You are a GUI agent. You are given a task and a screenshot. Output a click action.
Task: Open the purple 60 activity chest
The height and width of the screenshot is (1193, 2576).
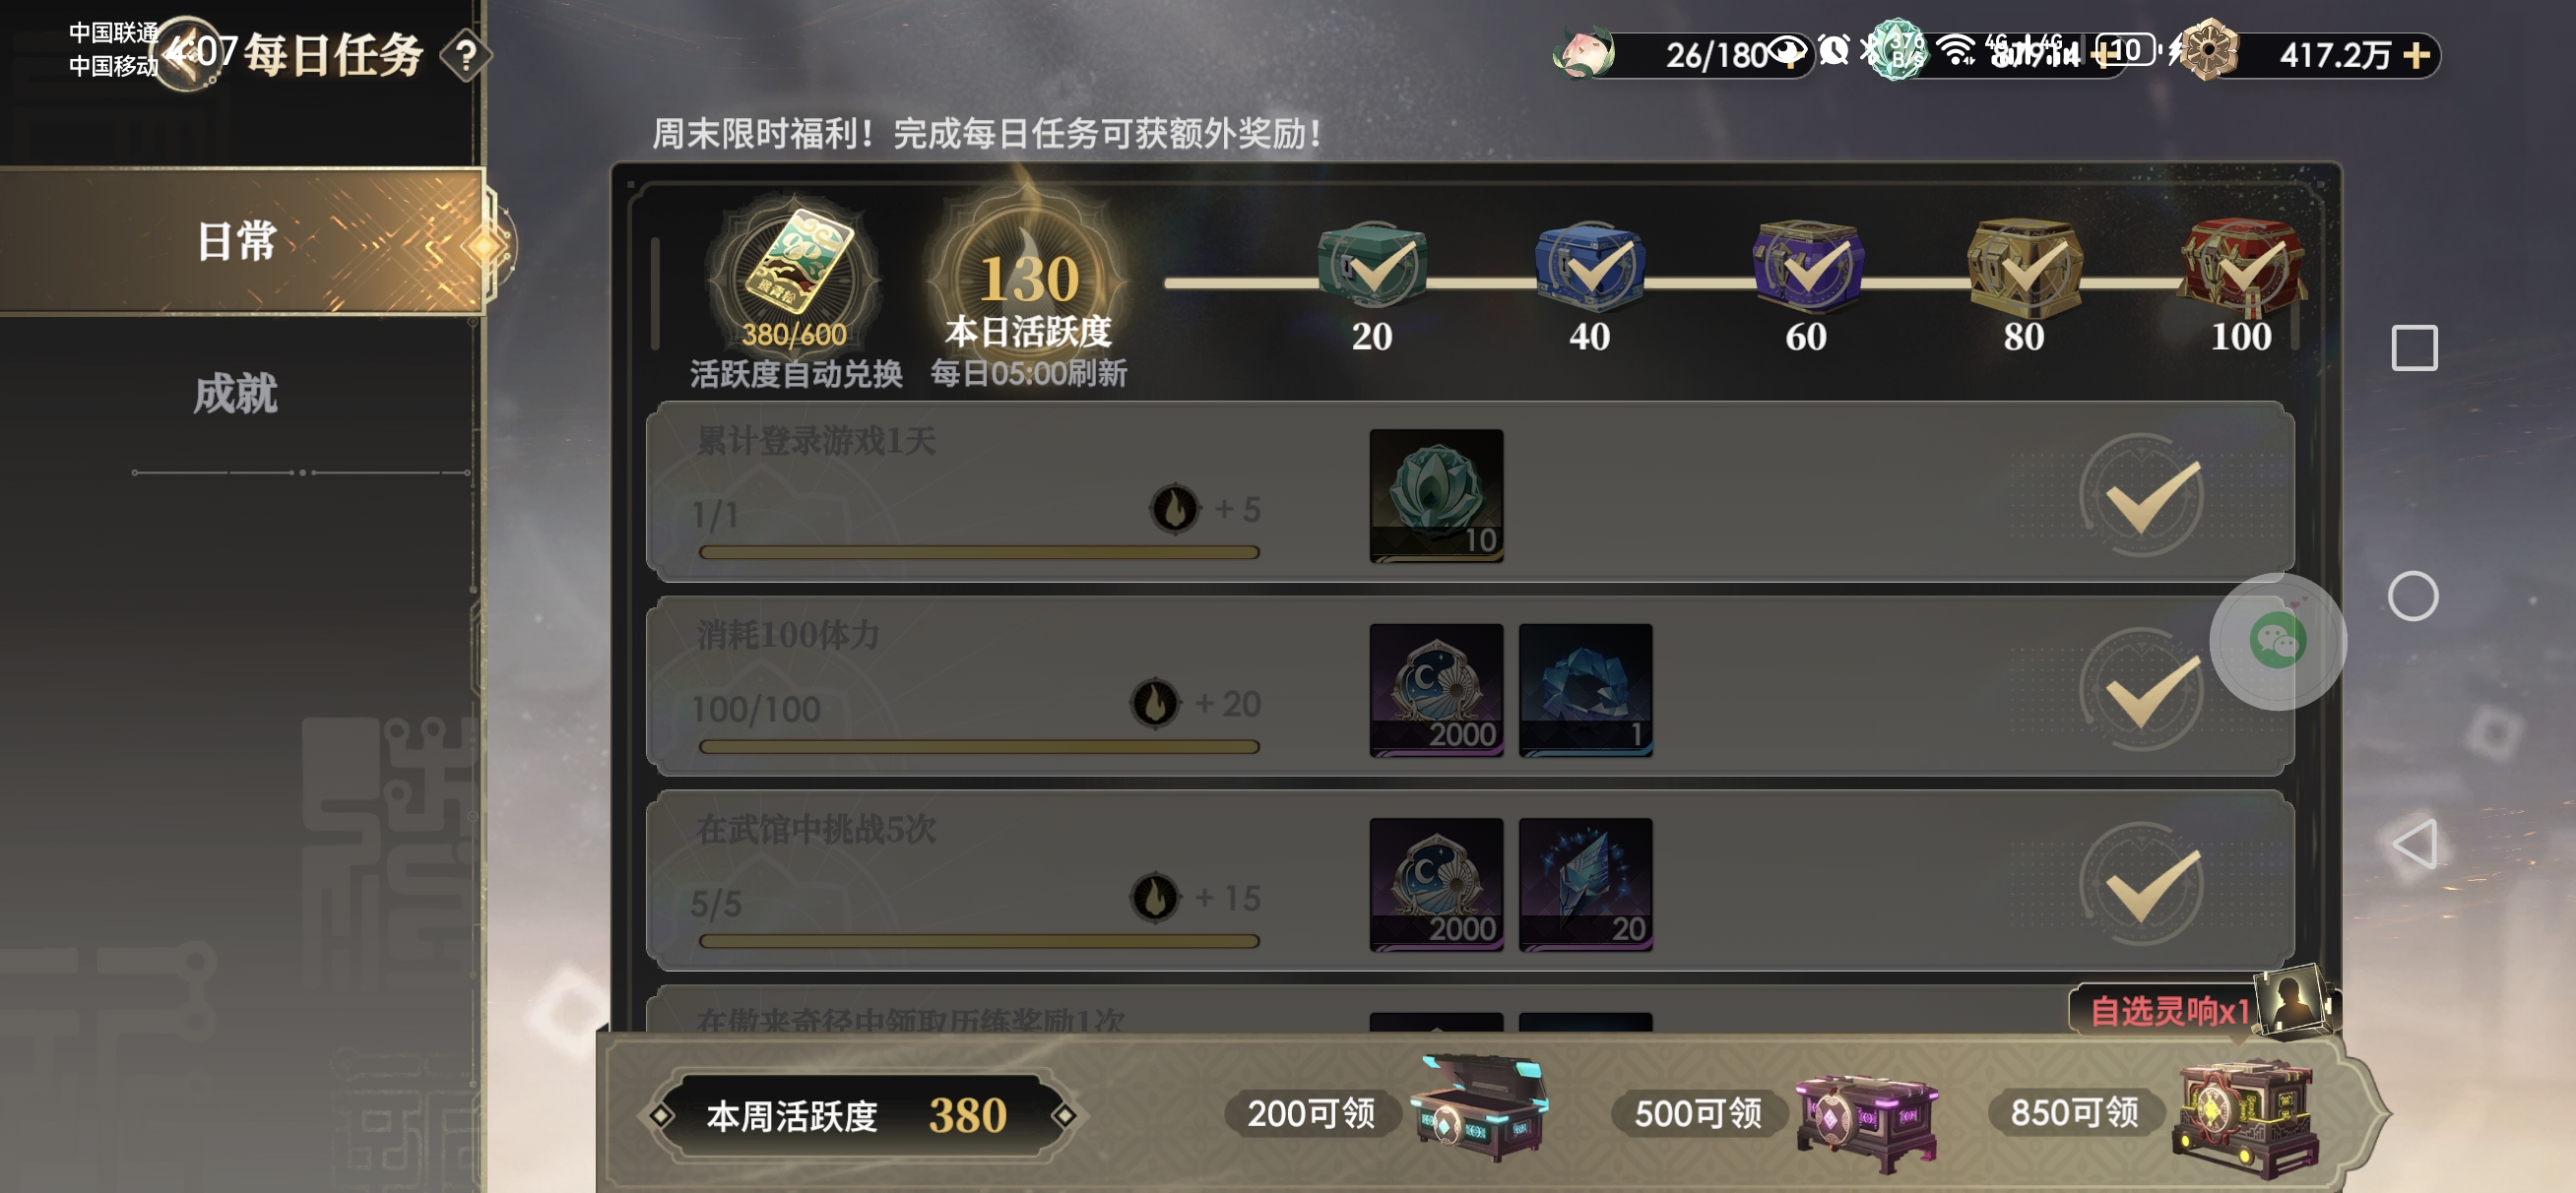point(1807,265)
